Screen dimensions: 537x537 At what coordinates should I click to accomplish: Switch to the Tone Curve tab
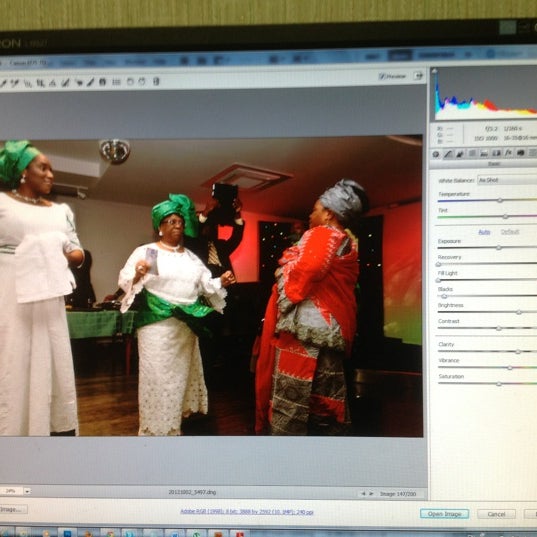pos(448,154)
